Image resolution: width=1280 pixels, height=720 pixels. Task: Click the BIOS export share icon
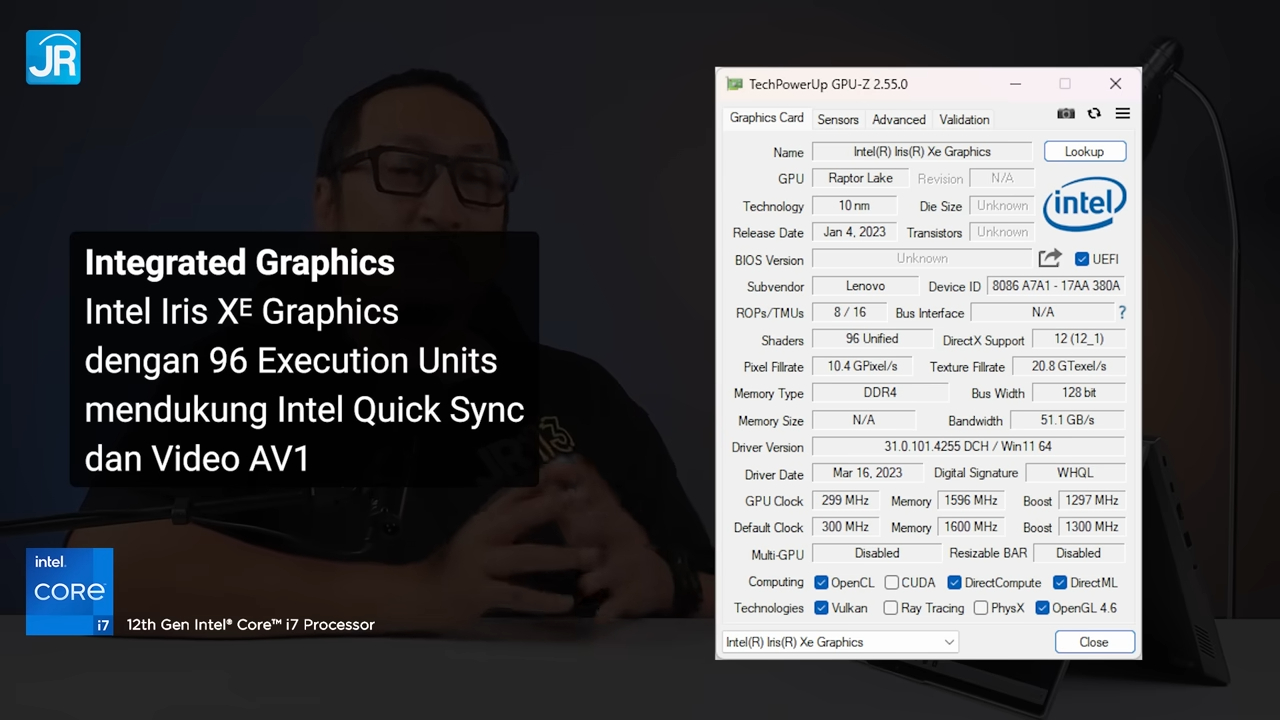point(1049,259)
